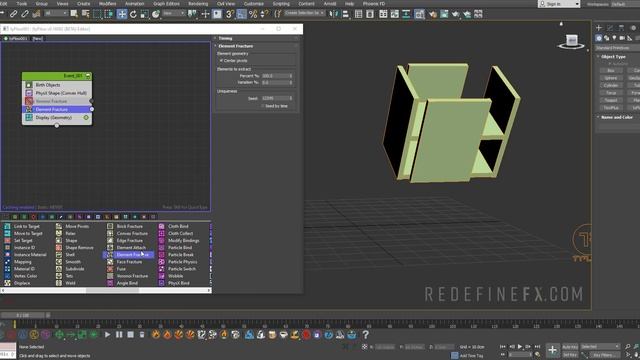
Task: Switch to the tyFlow001 editor tab
Action: (x=16, y=38)
